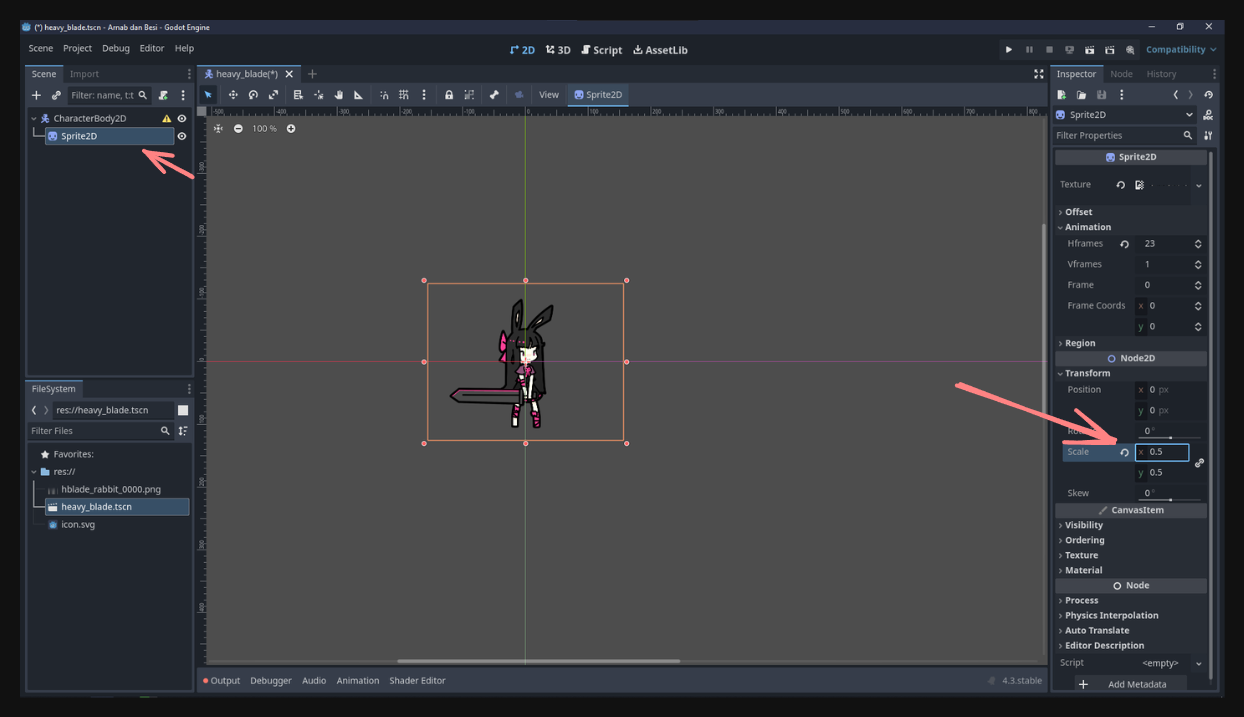Open the Texture resource dropdown arrow

pyautogui.click(x=1198, y=185)
